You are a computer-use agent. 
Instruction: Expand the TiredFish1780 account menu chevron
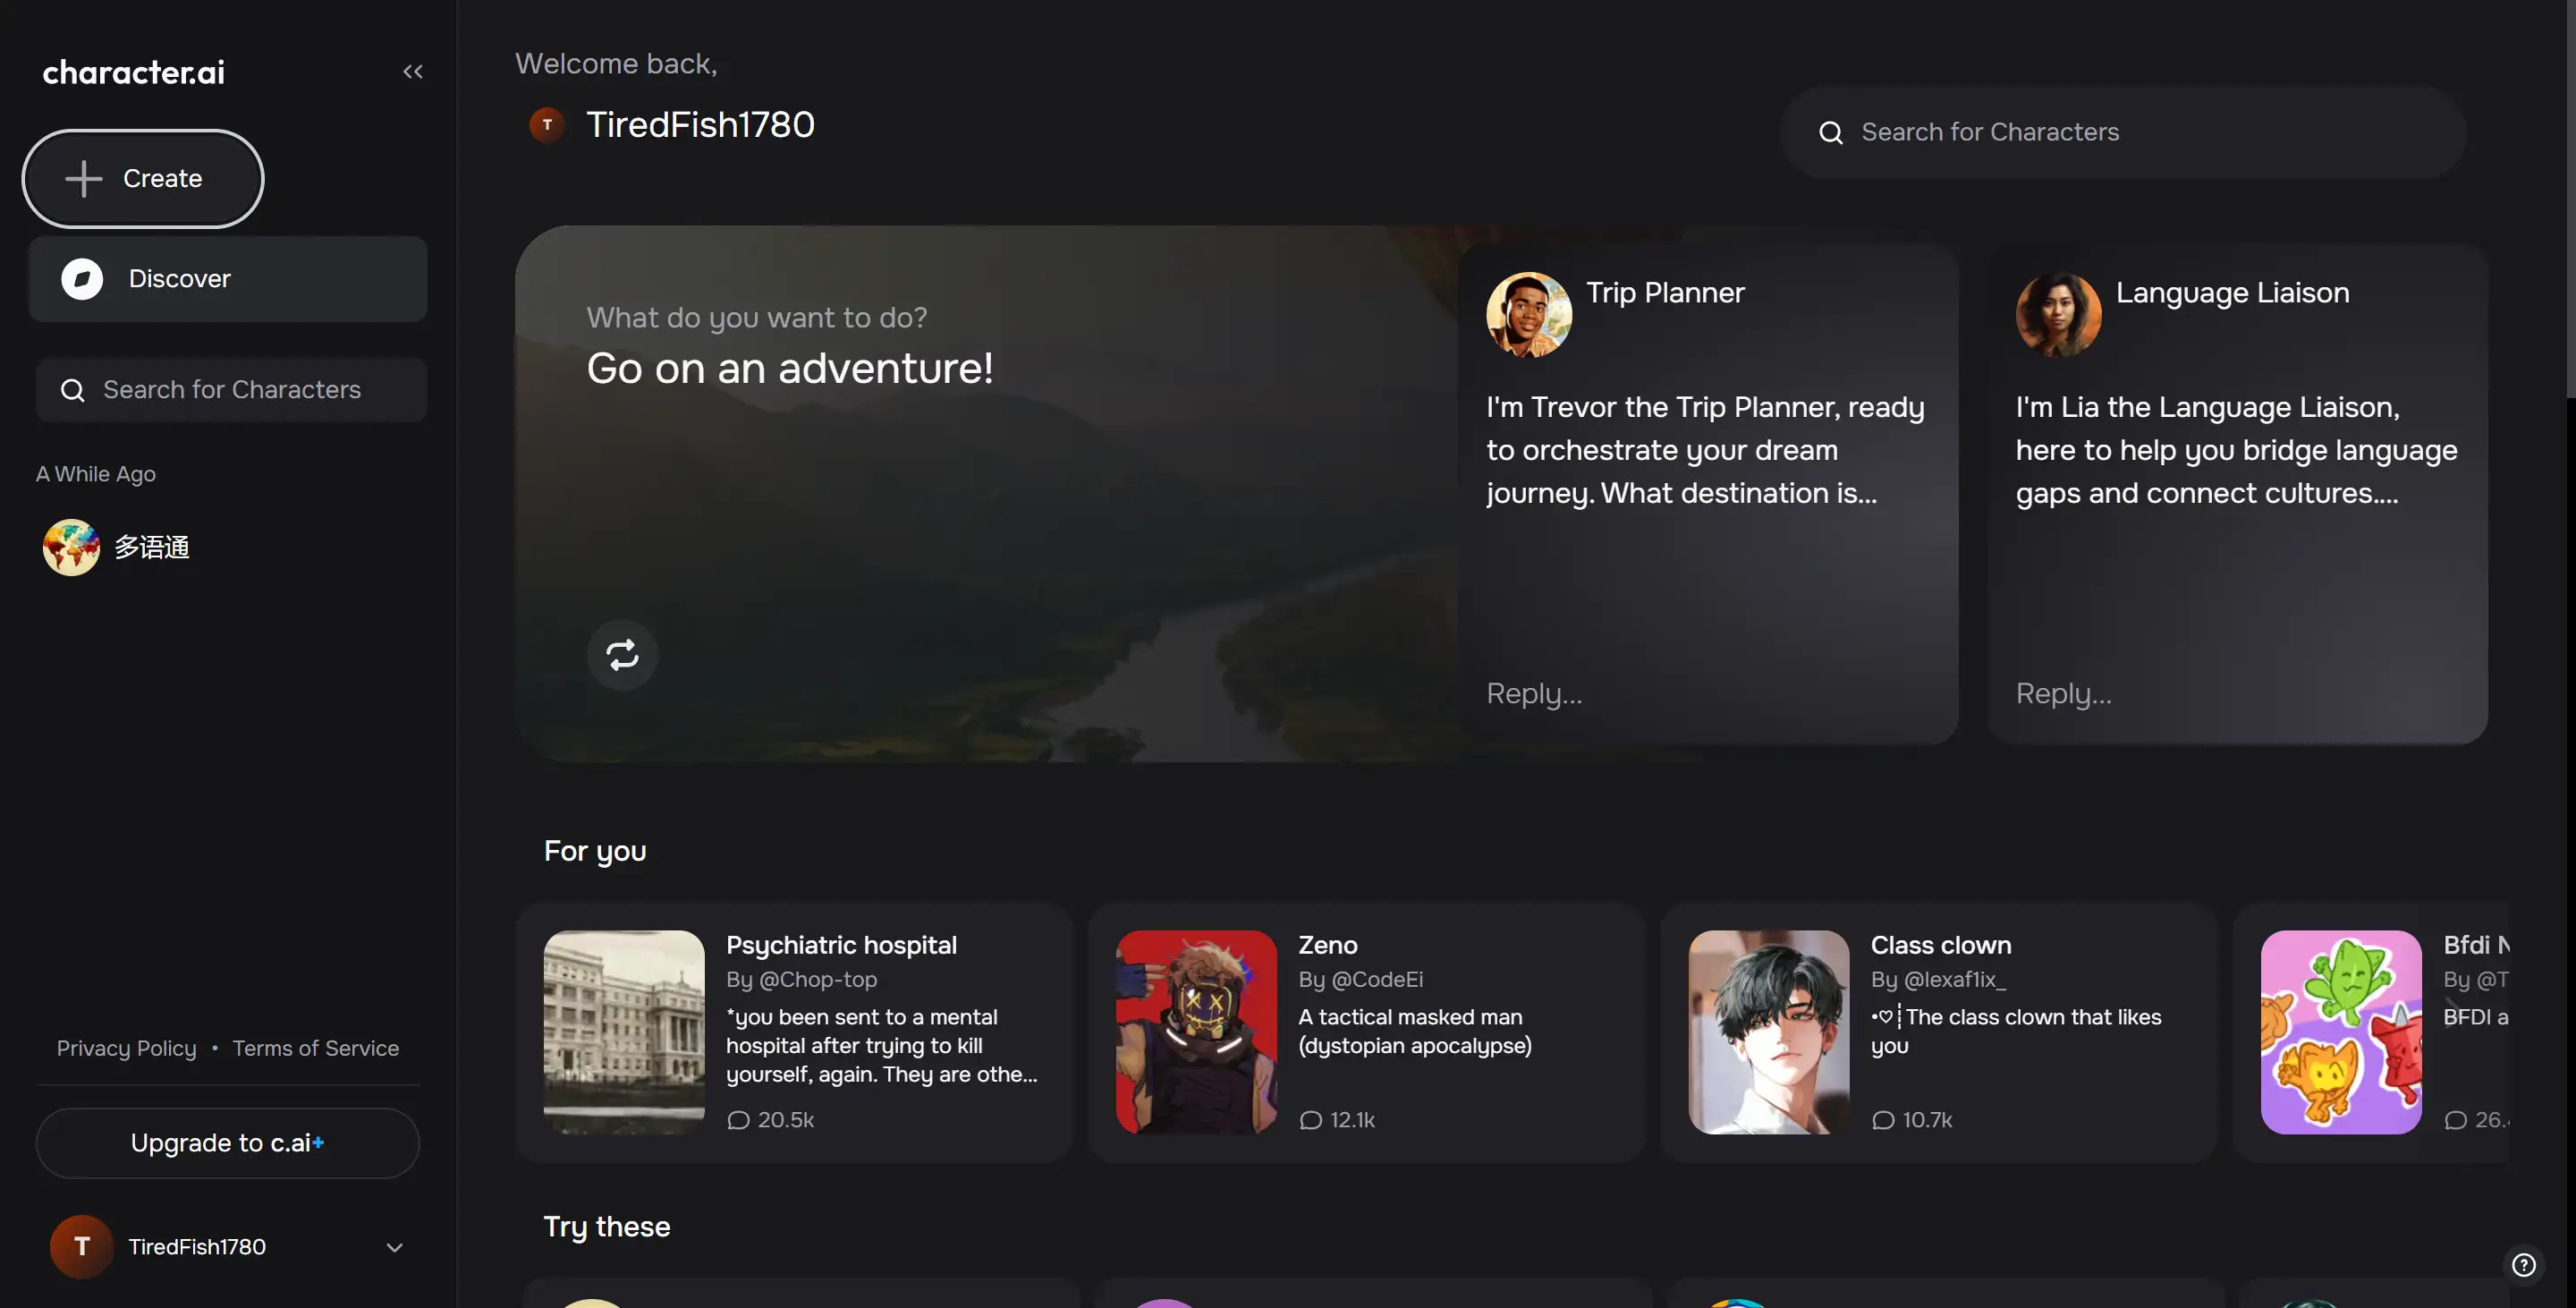pyautogui.click(x=394, y=1247)
